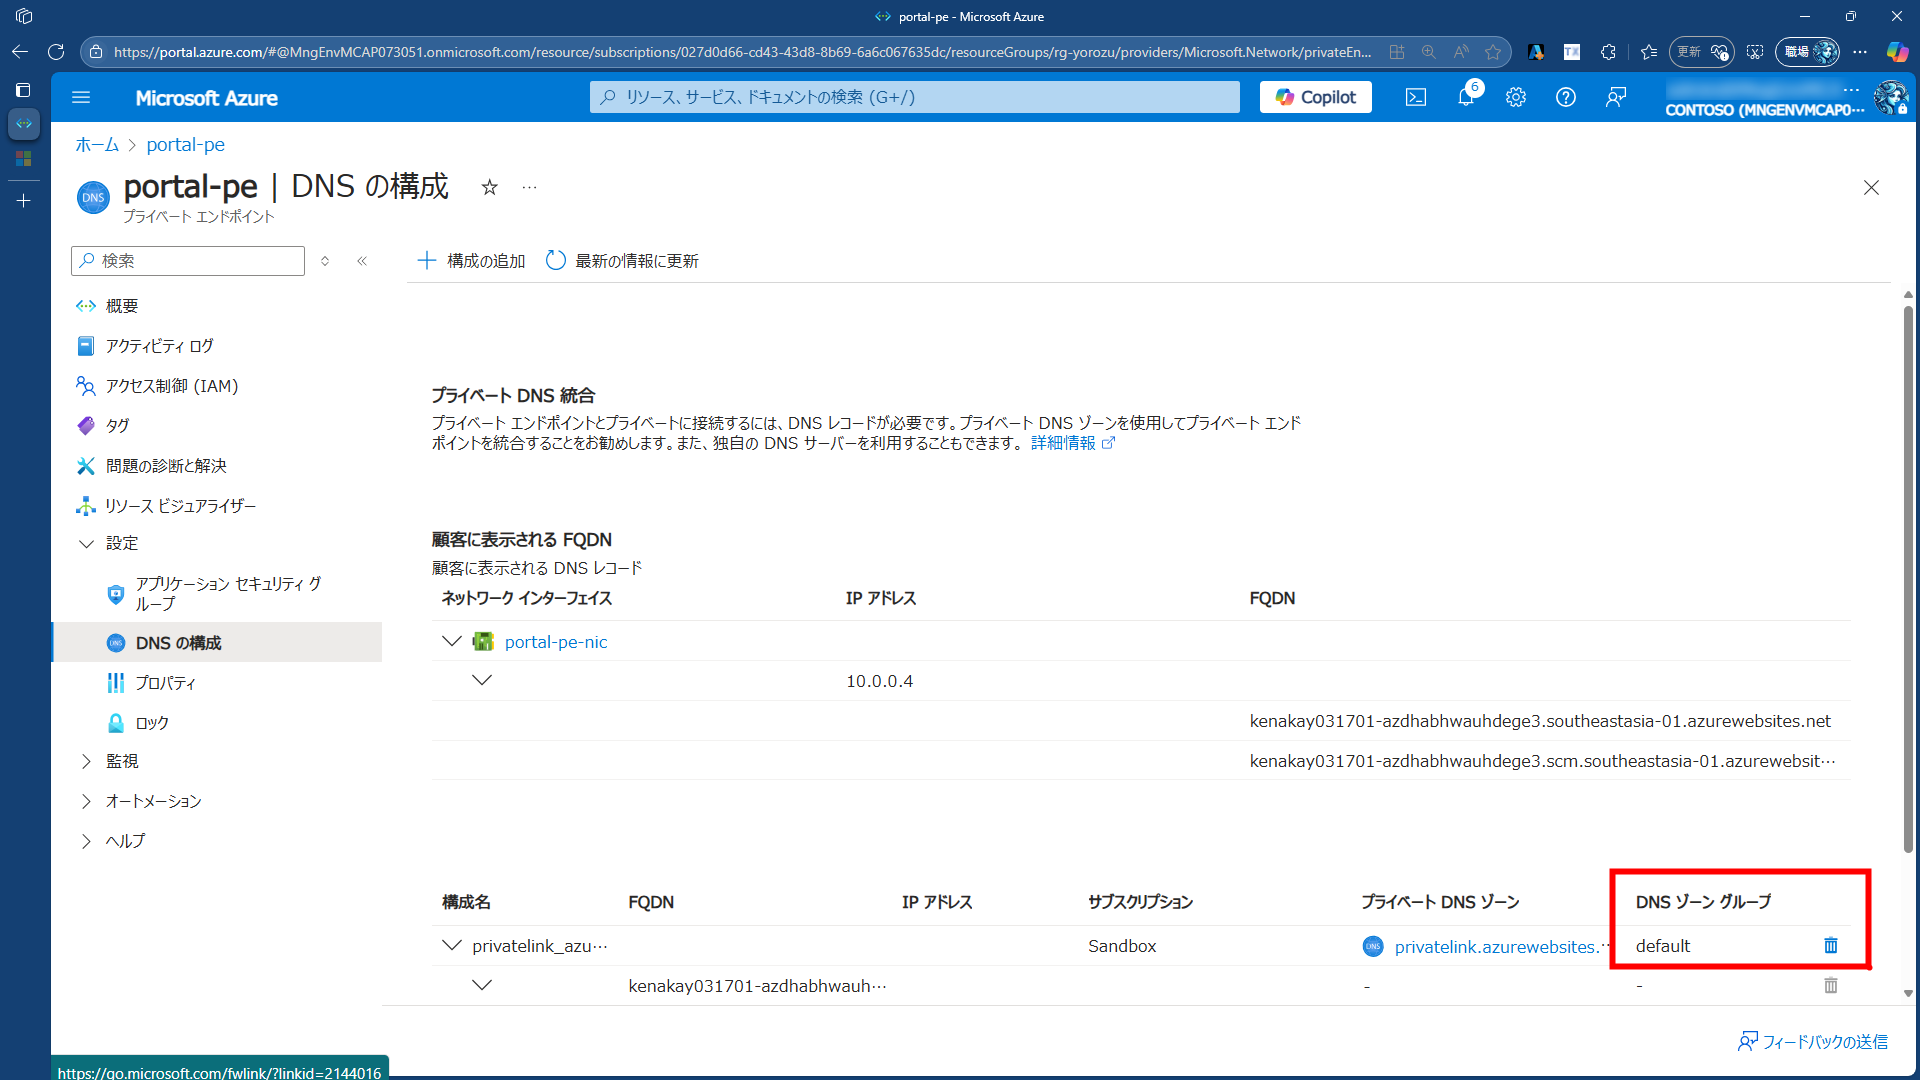Click the help question mark icon

(x=1566, y=97)
